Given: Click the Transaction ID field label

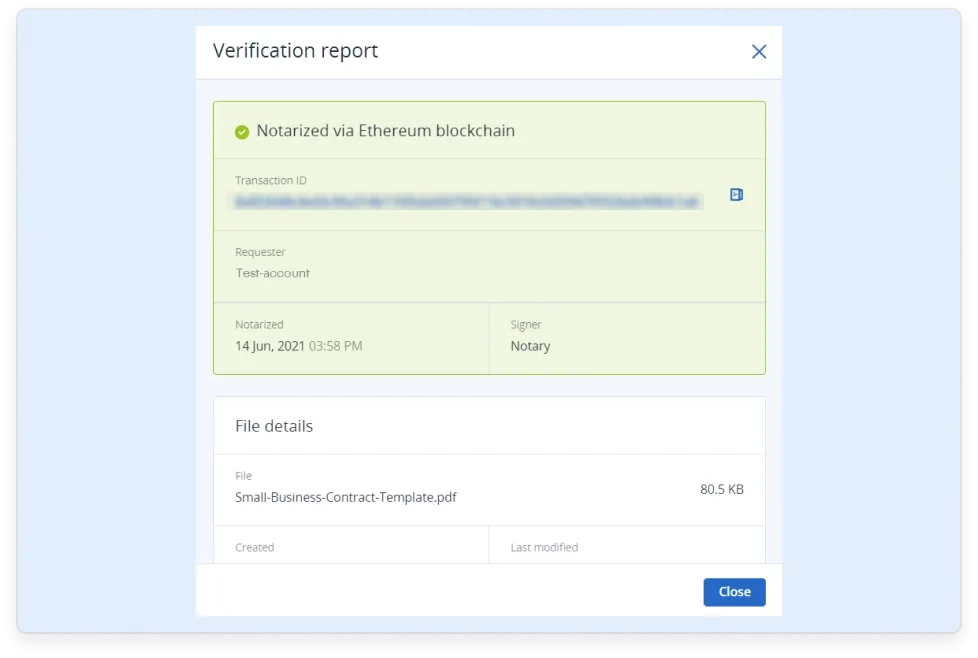Looking at the screenshot, I should click(x=270, y=180).
